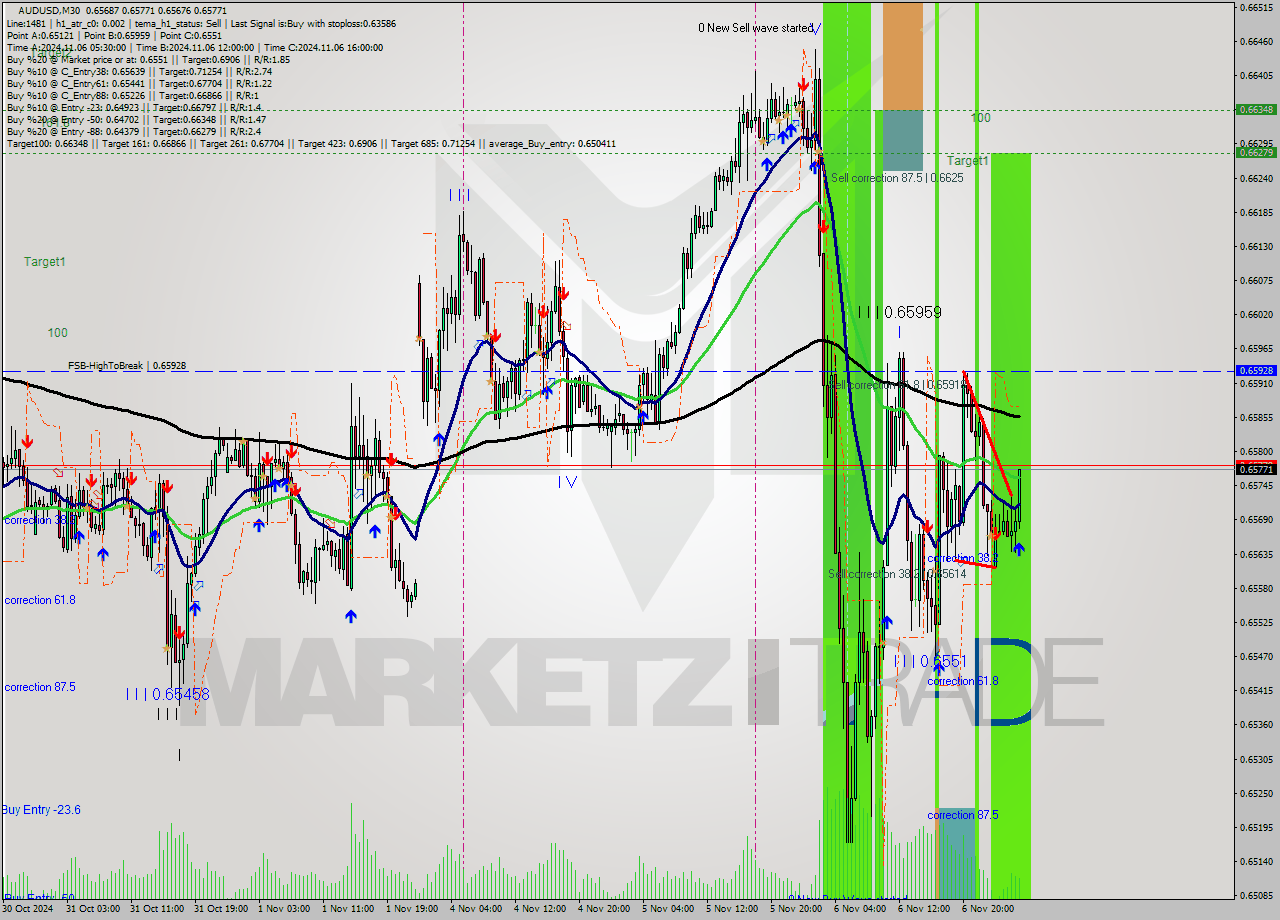Select the 'Sell correction 61.8 | 0.65918' label
The width and height of the screenshot is (1280, 920).
[898, 384]
